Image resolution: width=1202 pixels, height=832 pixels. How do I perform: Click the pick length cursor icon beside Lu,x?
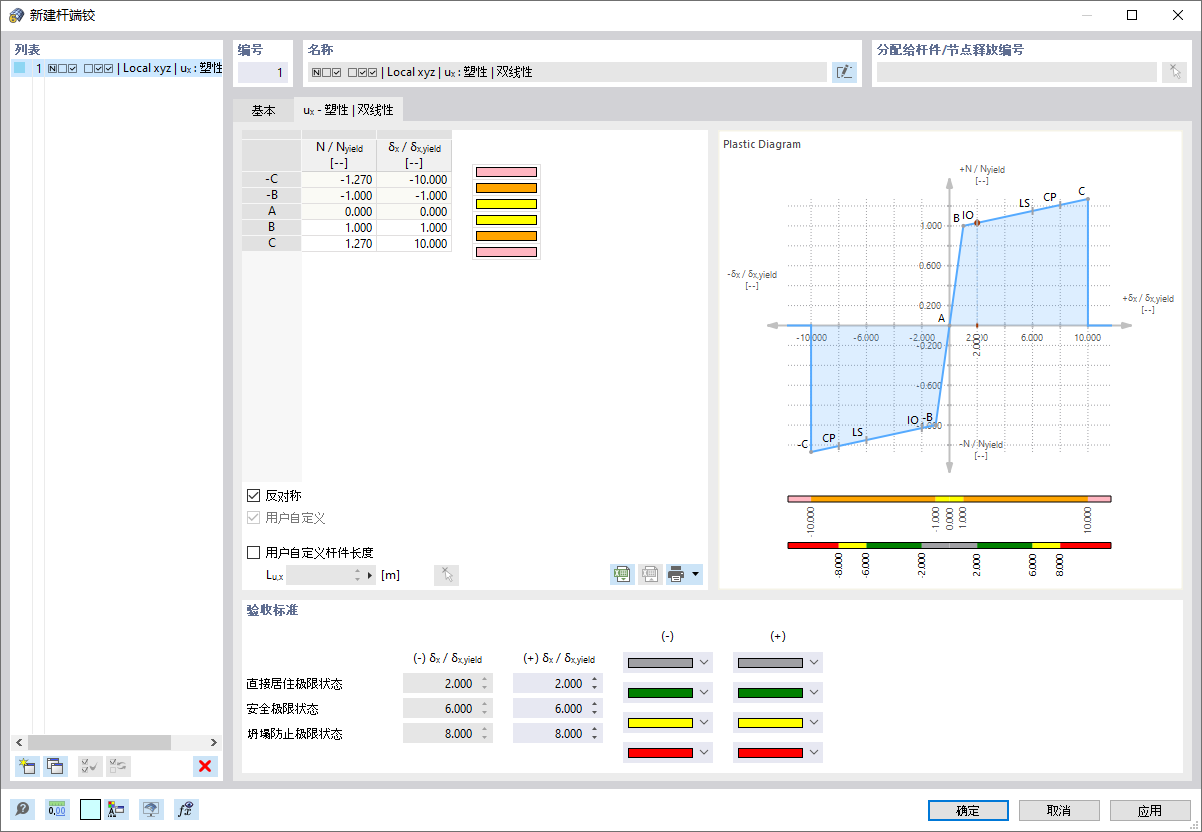(x=447, y=575)
